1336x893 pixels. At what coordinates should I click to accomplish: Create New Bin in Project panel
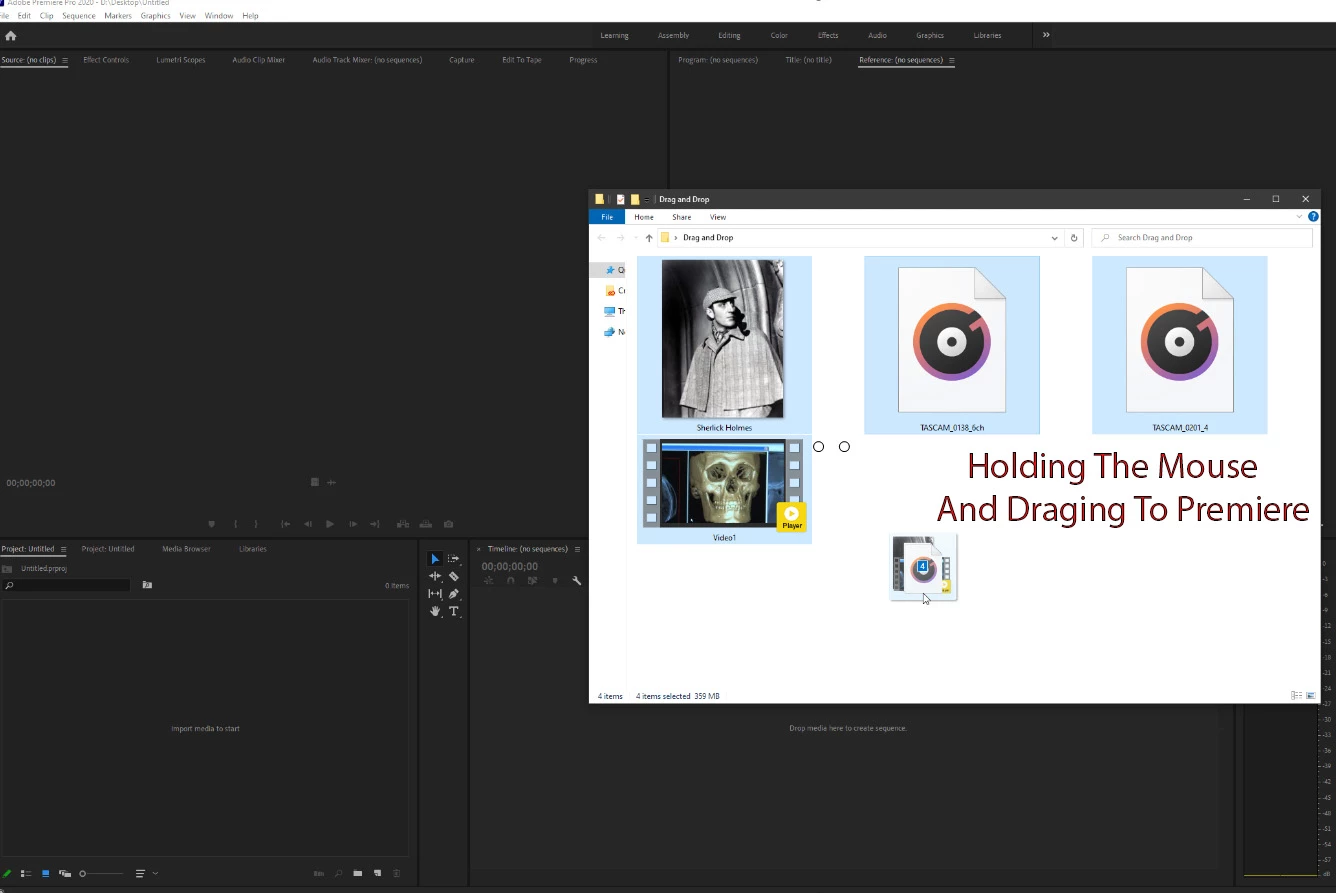tap(358, 873)
